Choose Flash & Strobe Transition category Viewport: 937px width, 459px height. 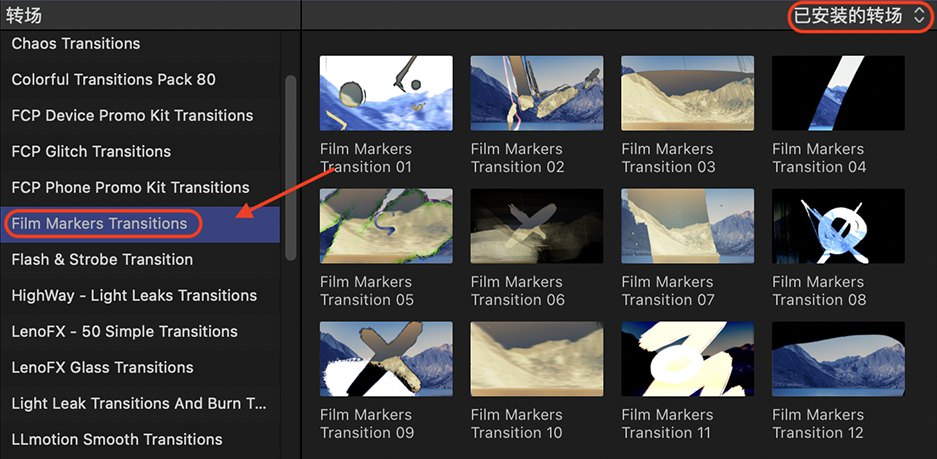[x=140, y=259]
